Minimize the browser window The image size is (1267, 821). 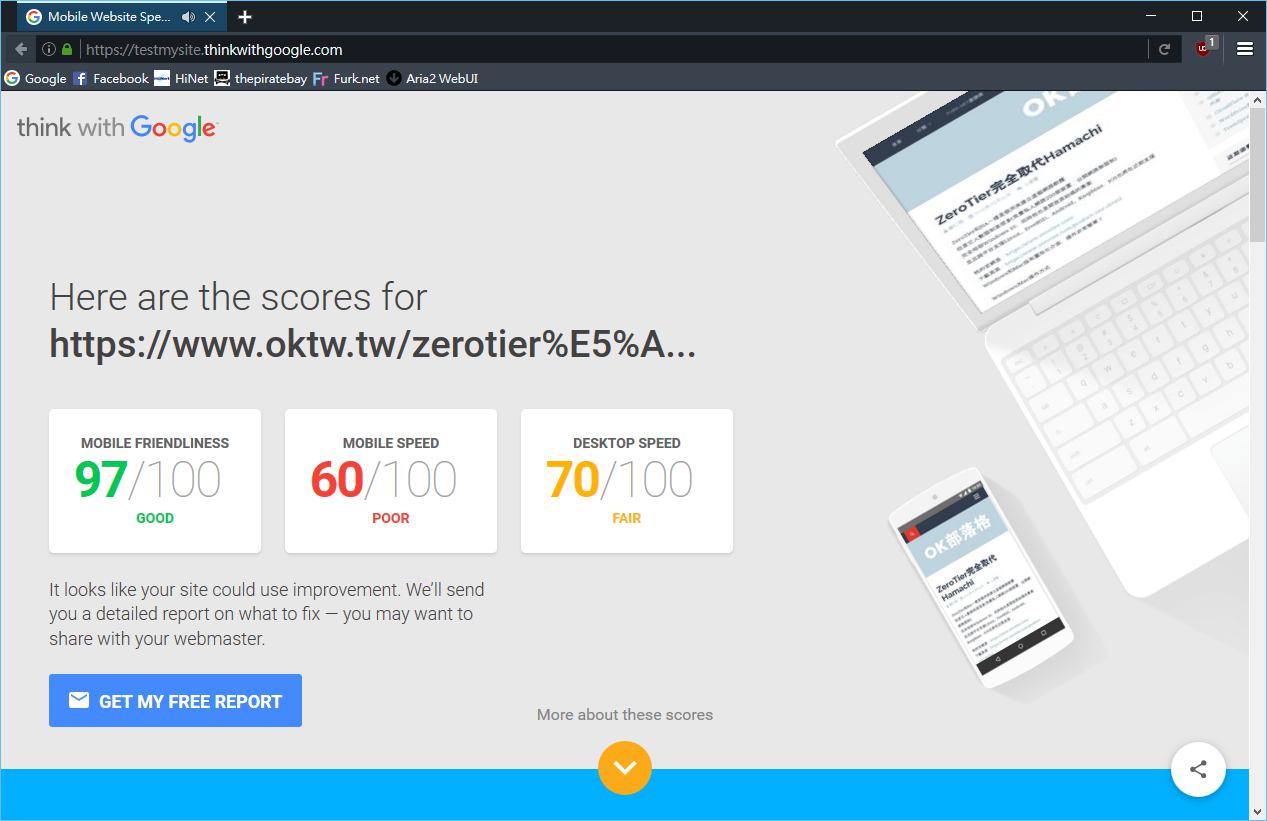[x=1150, y=16]
